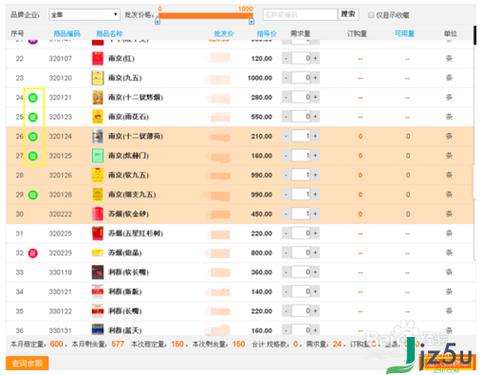Open product image of 利群(新版)
The height and width of the screenshot is (375, 484).
98,292
